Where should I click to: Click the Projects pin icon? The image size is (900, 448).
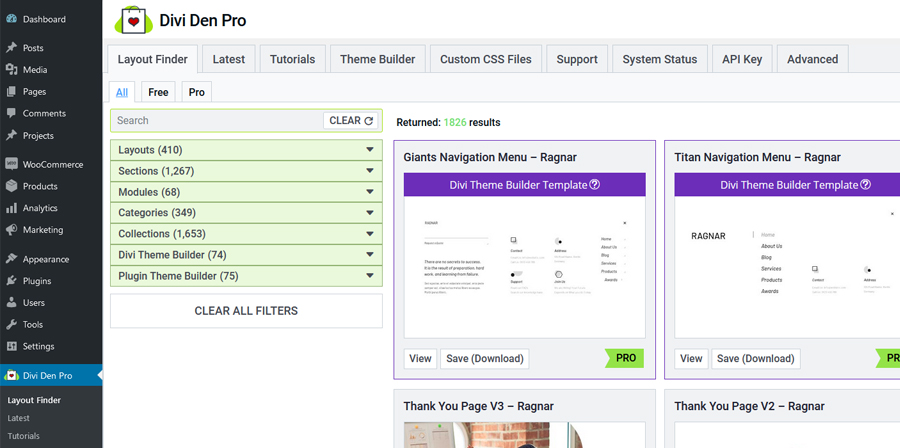(11, 135)
